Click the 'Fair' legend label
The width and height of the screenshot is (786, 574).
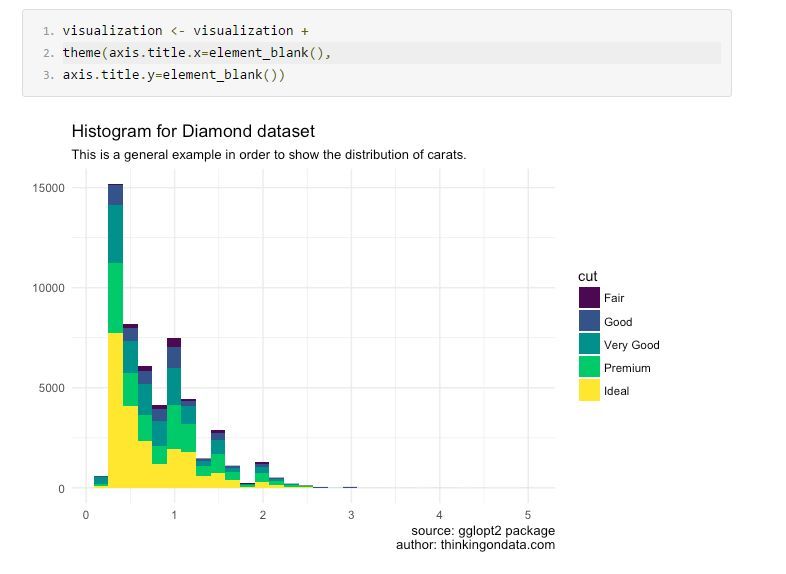tap(614, 298)
